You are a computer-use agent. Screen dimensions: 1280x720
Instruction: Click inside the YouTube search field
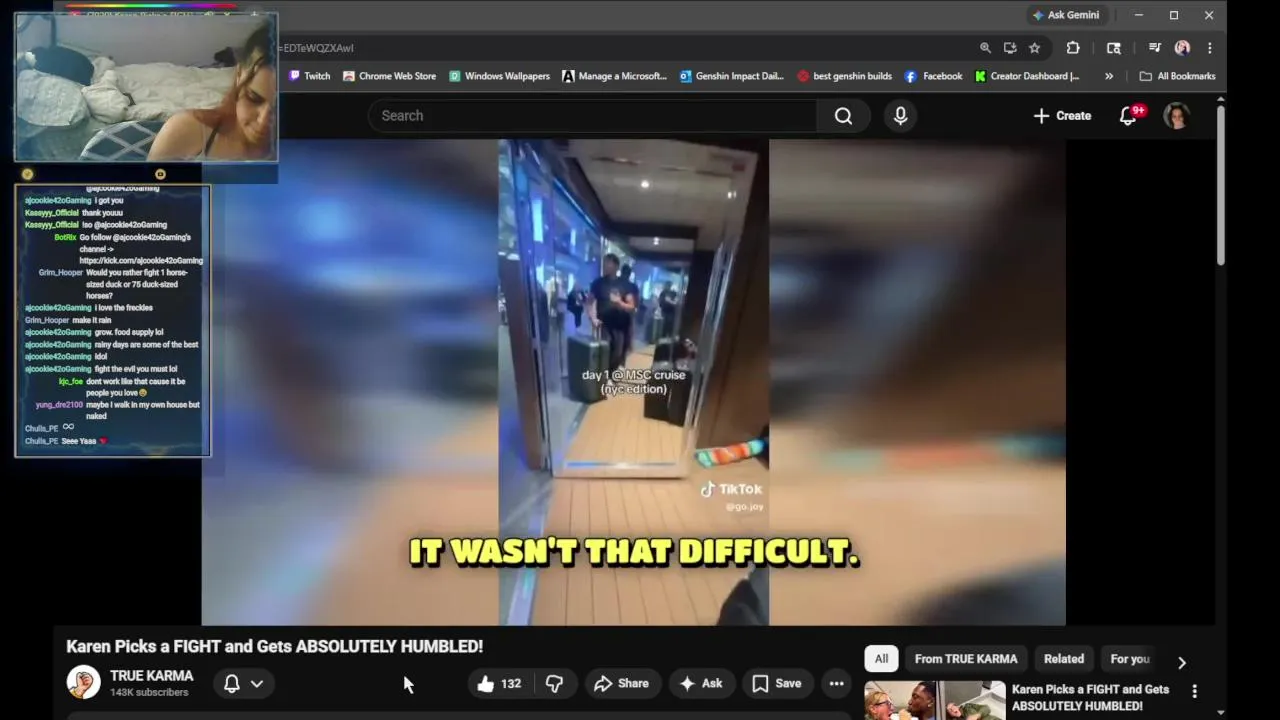592,116
